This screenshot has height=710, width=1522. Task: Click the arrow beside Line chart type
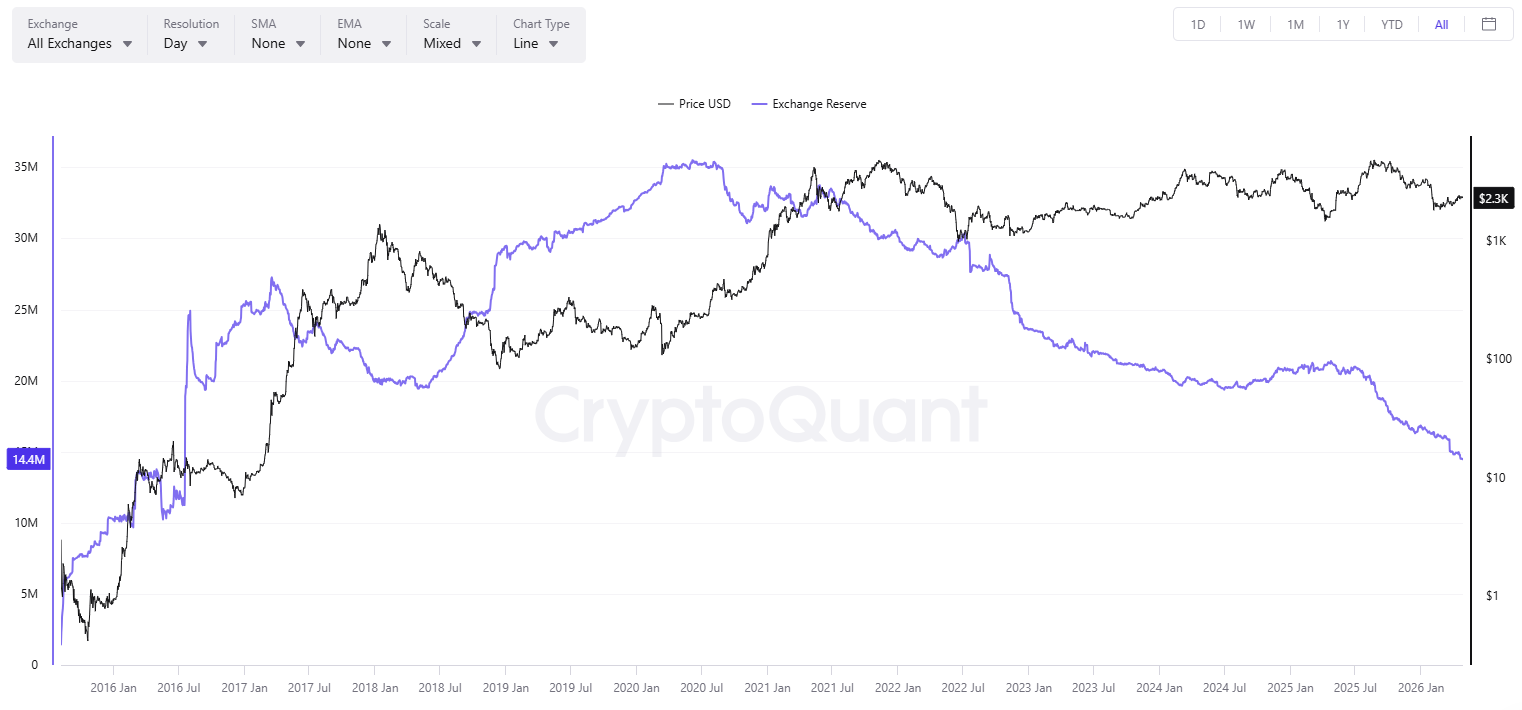553,44
